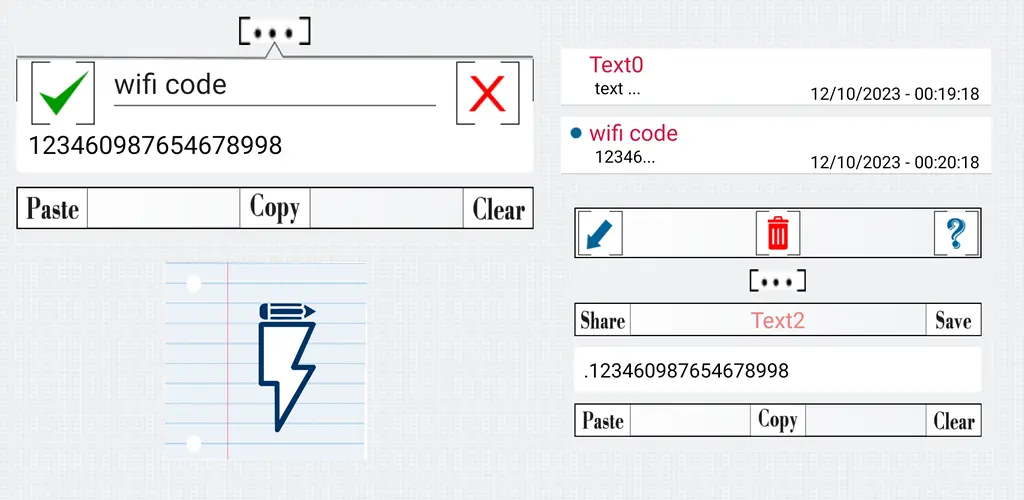Viewport: 1024px width, 500px height.
Task: Click the Share button beside Text2
Action: [603, 320]
